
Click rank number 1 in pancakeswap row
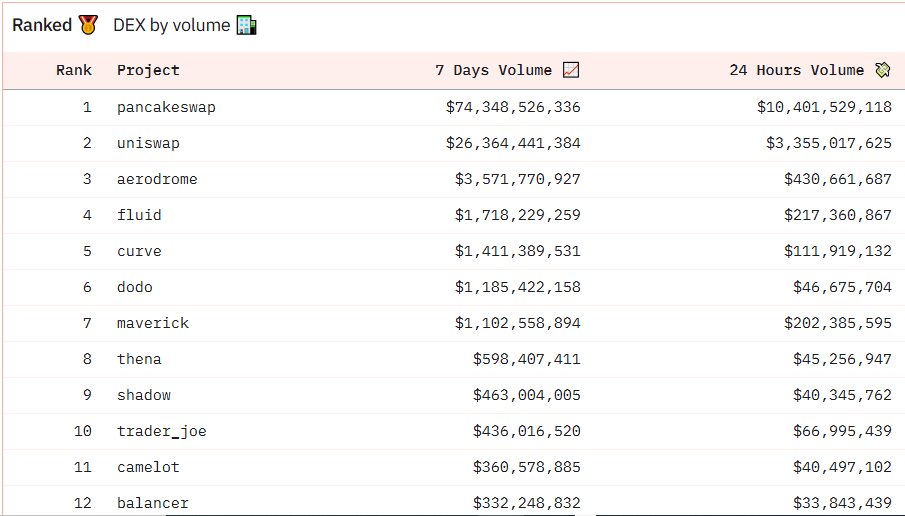coord(87,107)
